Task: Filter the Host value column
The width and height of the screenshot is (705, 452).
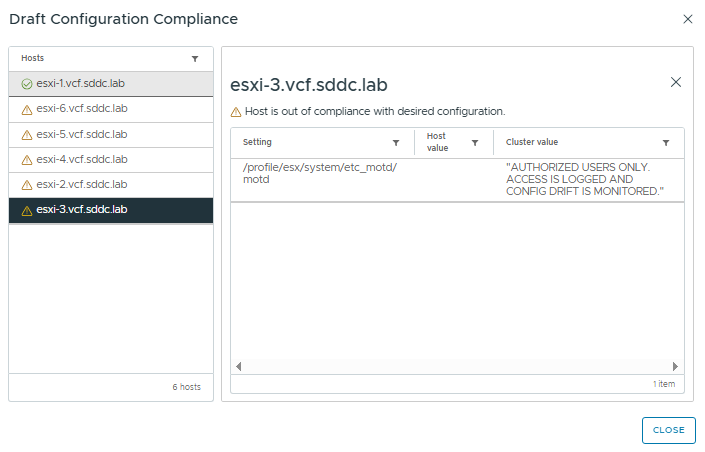Action: [x=475, y=143]
